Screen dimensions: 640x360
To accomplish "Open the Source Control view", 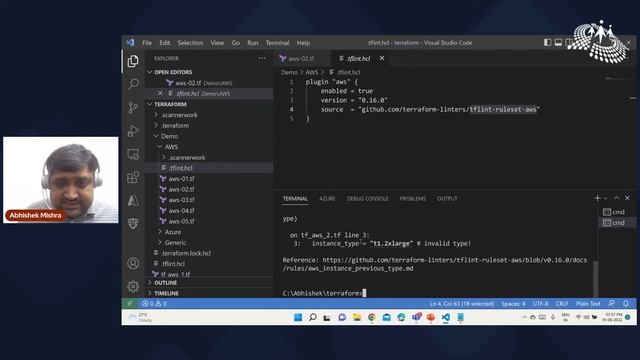I will pos(133,107).
